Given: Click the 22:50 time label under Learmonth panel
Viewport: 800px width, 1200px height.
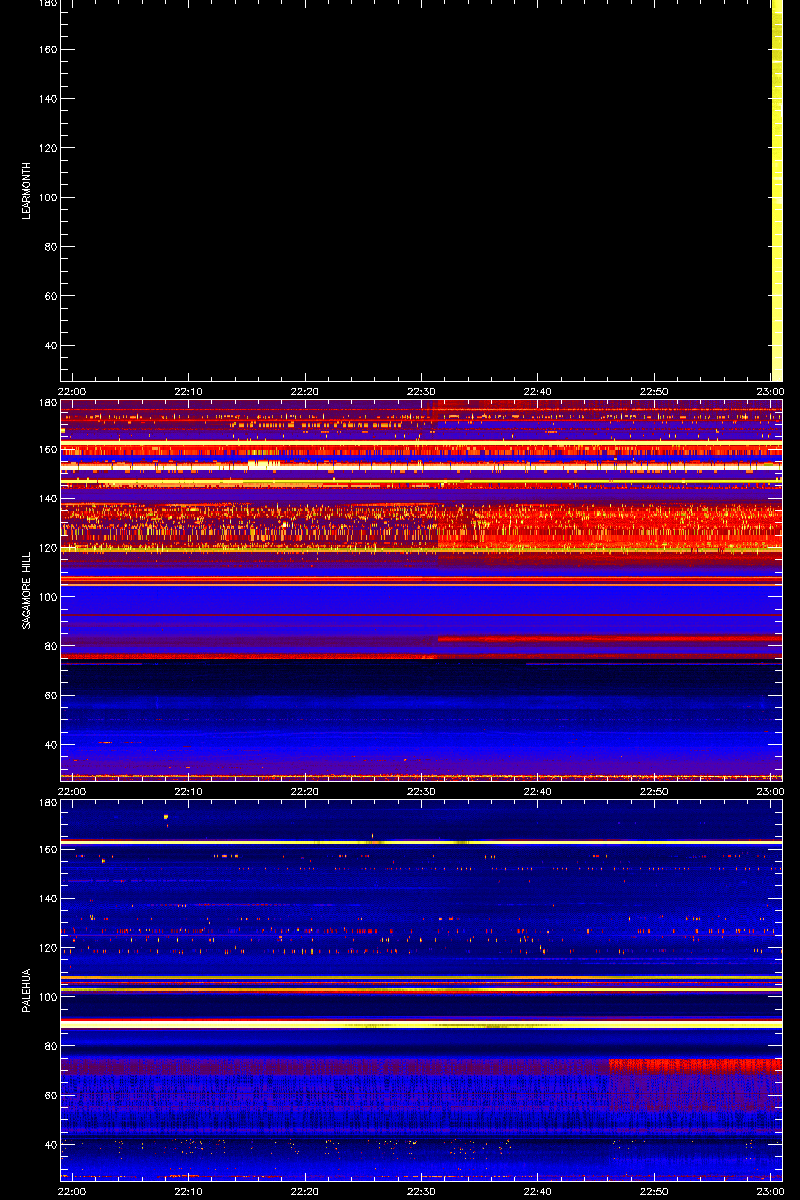Looking at the screenshot, I should click(x=654, y=391).
